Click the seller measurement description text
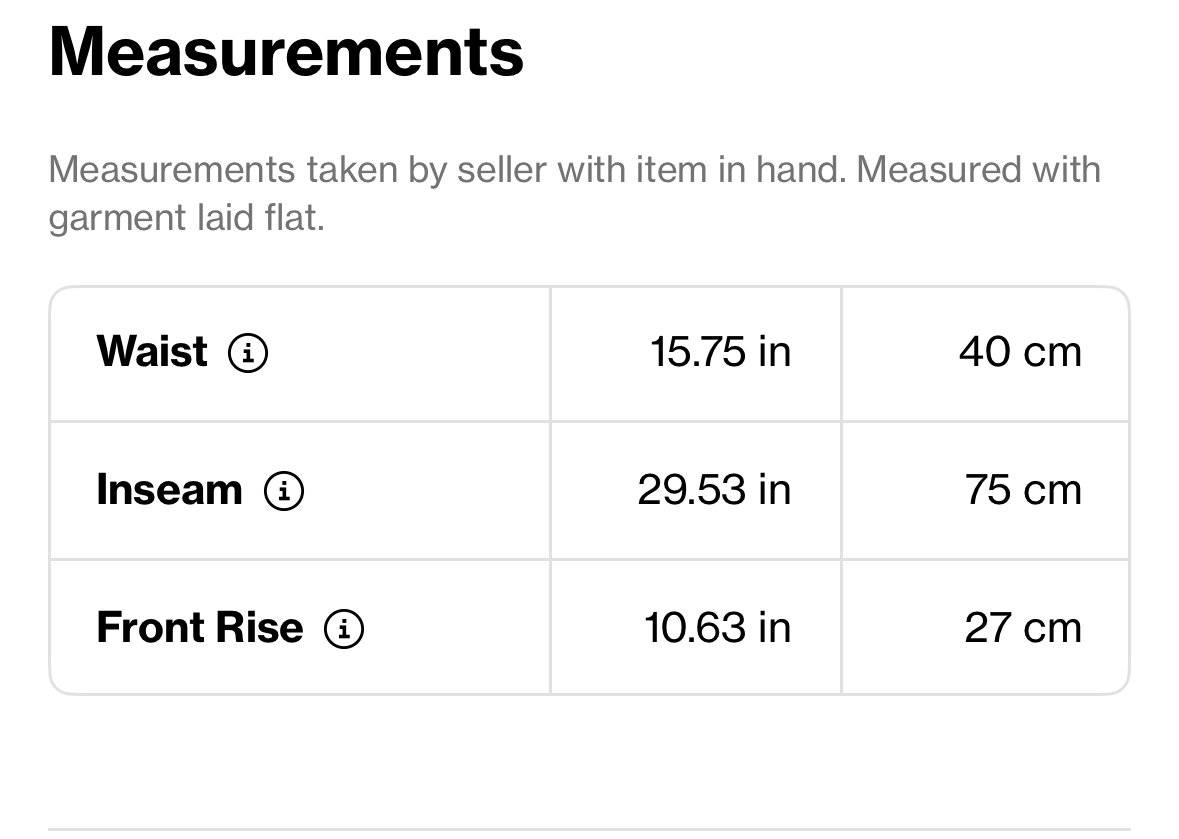1179x839 pixels. tap(574, 194)
